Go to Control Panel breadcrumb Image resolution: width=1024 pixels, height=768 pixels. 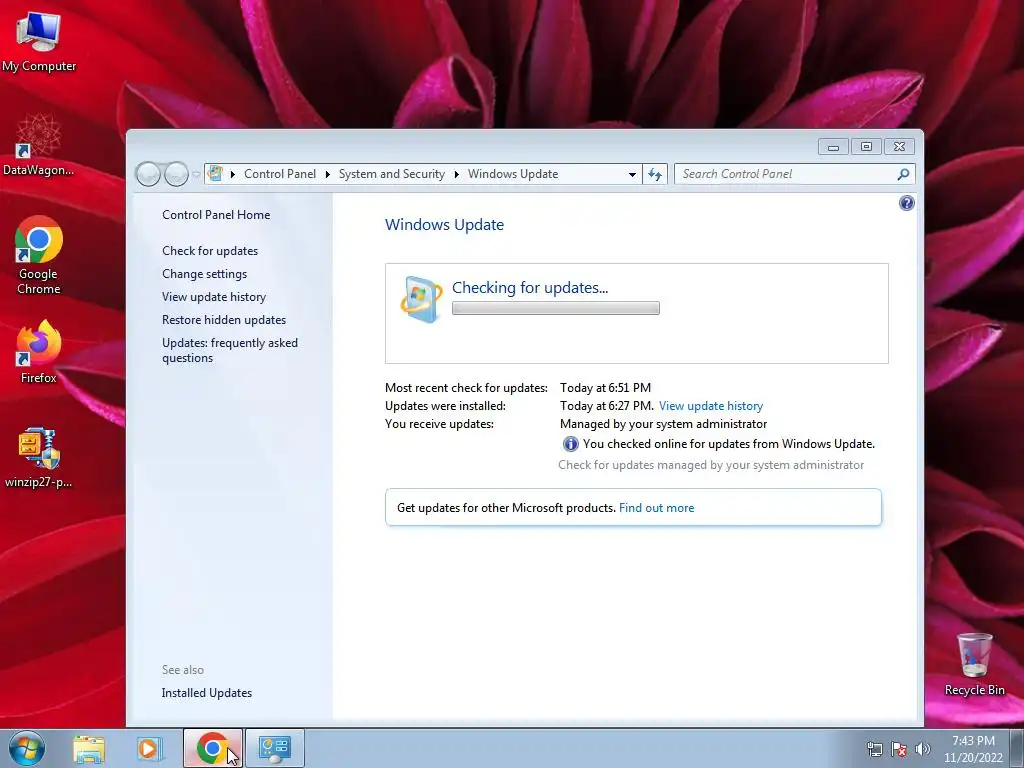280,174
